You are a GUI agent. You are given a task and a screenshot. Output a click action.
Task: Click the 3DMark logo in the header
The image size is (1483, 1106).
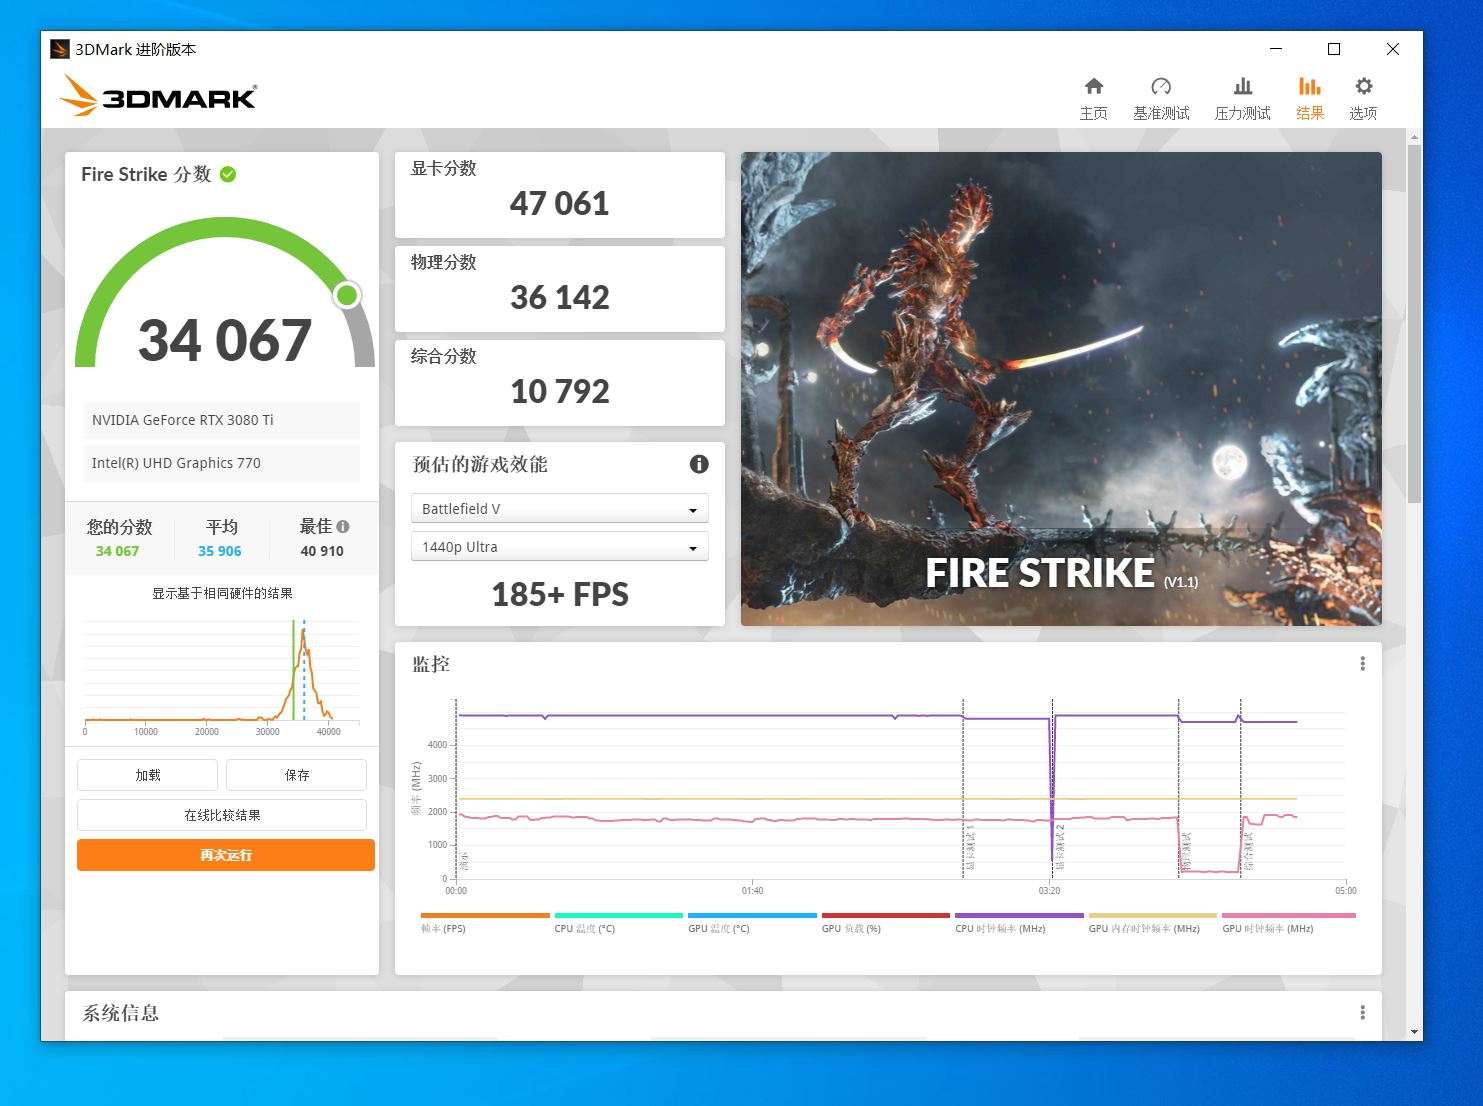click(x=158, y=96)
